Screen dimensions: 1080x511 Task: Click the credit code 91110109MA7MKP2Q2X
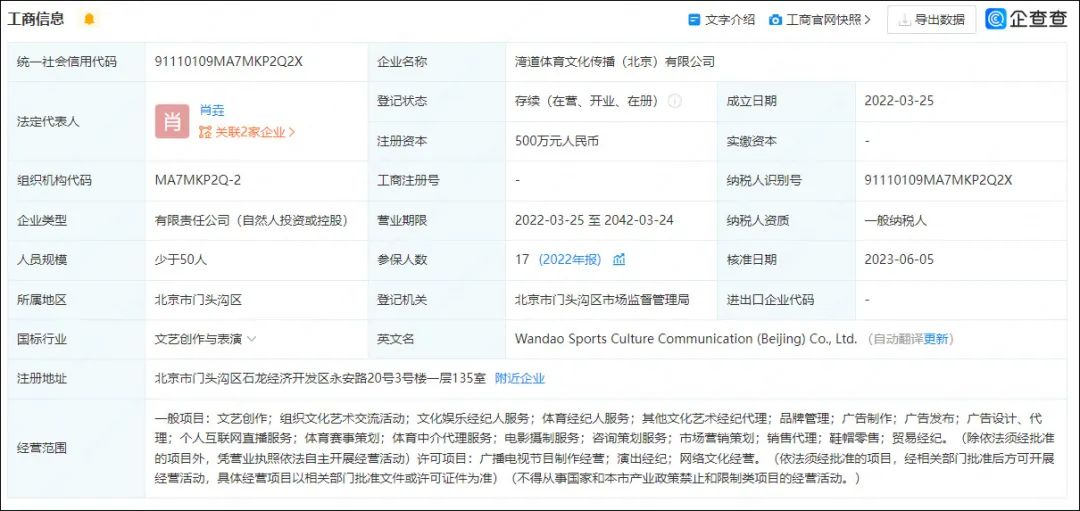pos(228,62)
